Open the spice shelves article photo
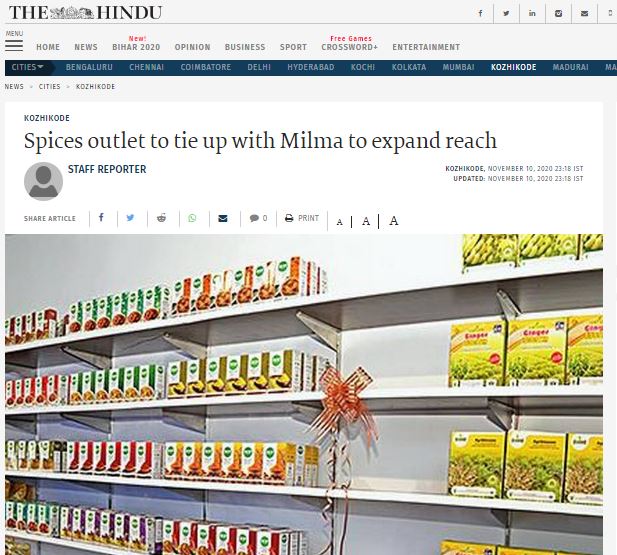The height and width of the screenshot is (555, 617). pyautogui.click(x=304, y=394)
